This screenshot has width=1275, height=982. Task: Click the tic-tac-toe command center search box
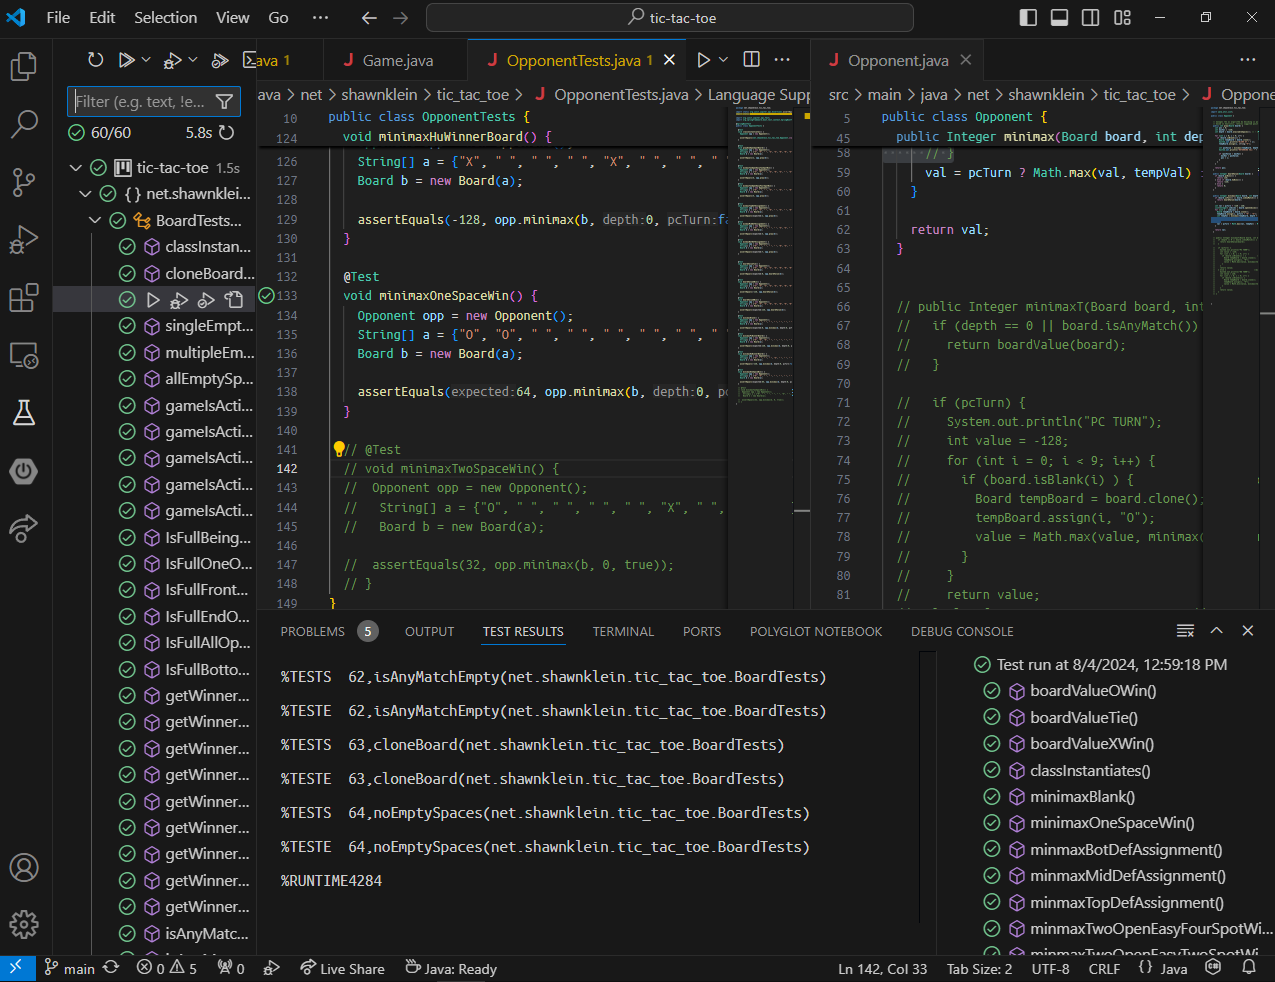pyautogui.click(x=670, y=18)
